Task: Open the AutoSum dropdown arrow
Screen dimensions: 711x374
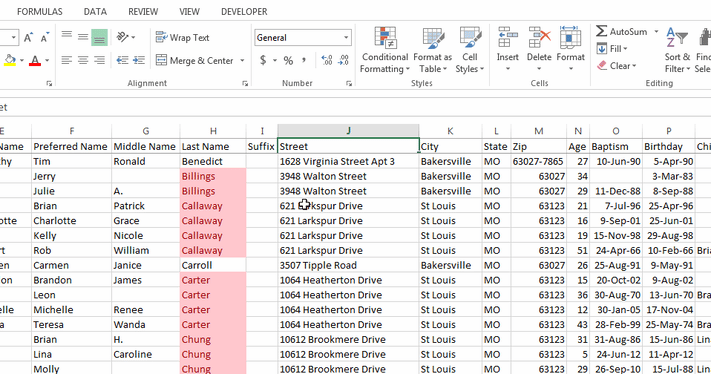Action: 656,31
